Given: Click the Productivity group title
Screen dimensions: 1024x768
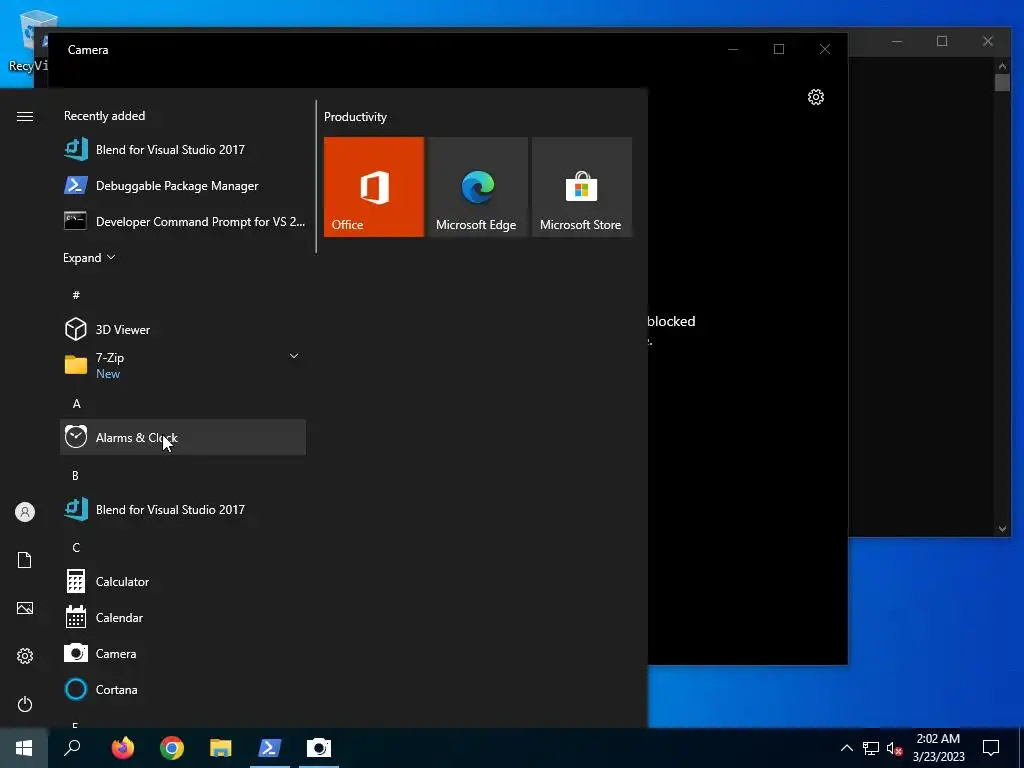Looking at the screenshot, I should [x=355, y=117].
